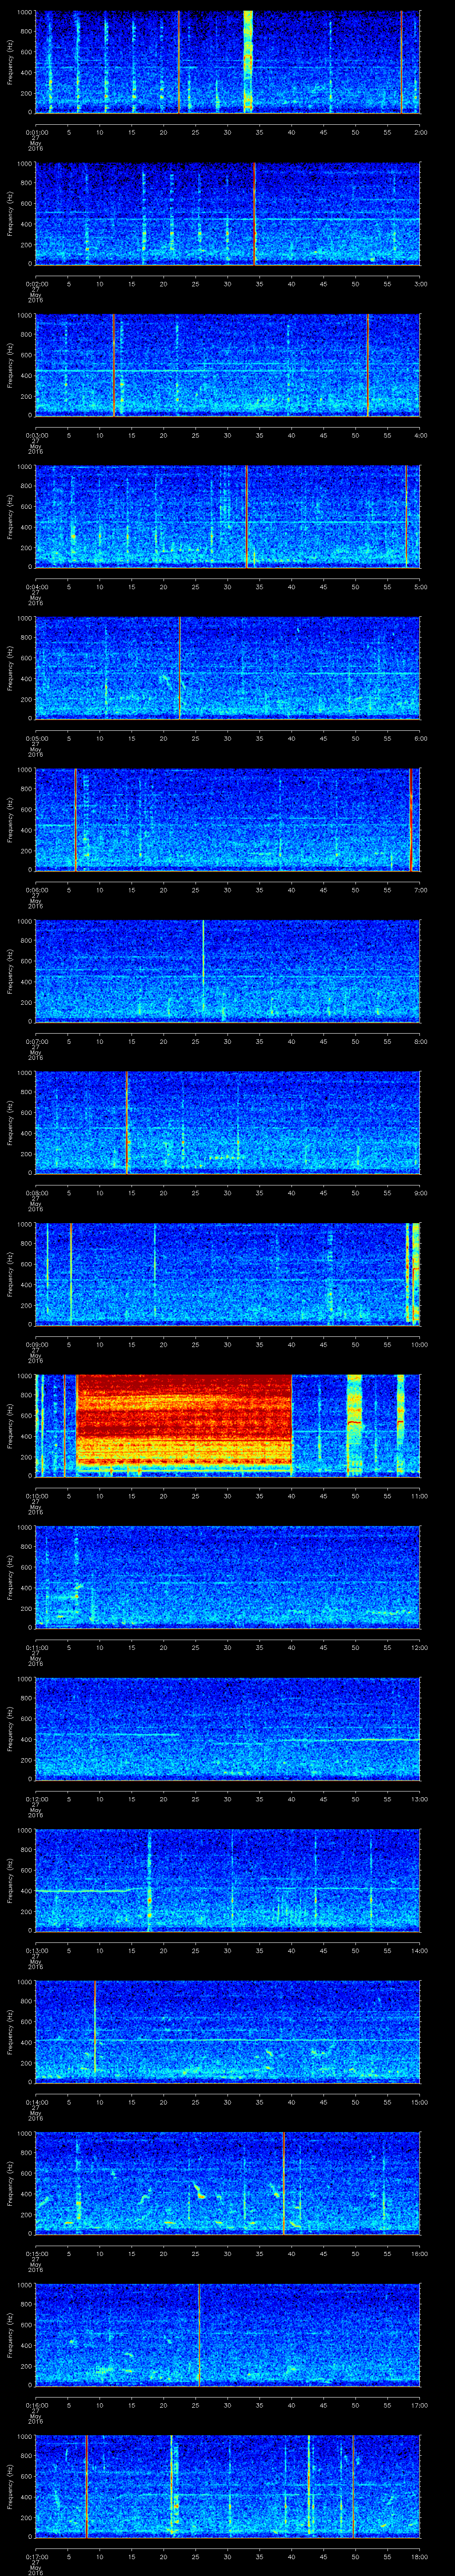Open the spectrogram panel starting at 0:06:00
The height and width of the screenshot is (2576, 455).
[228, 820]
